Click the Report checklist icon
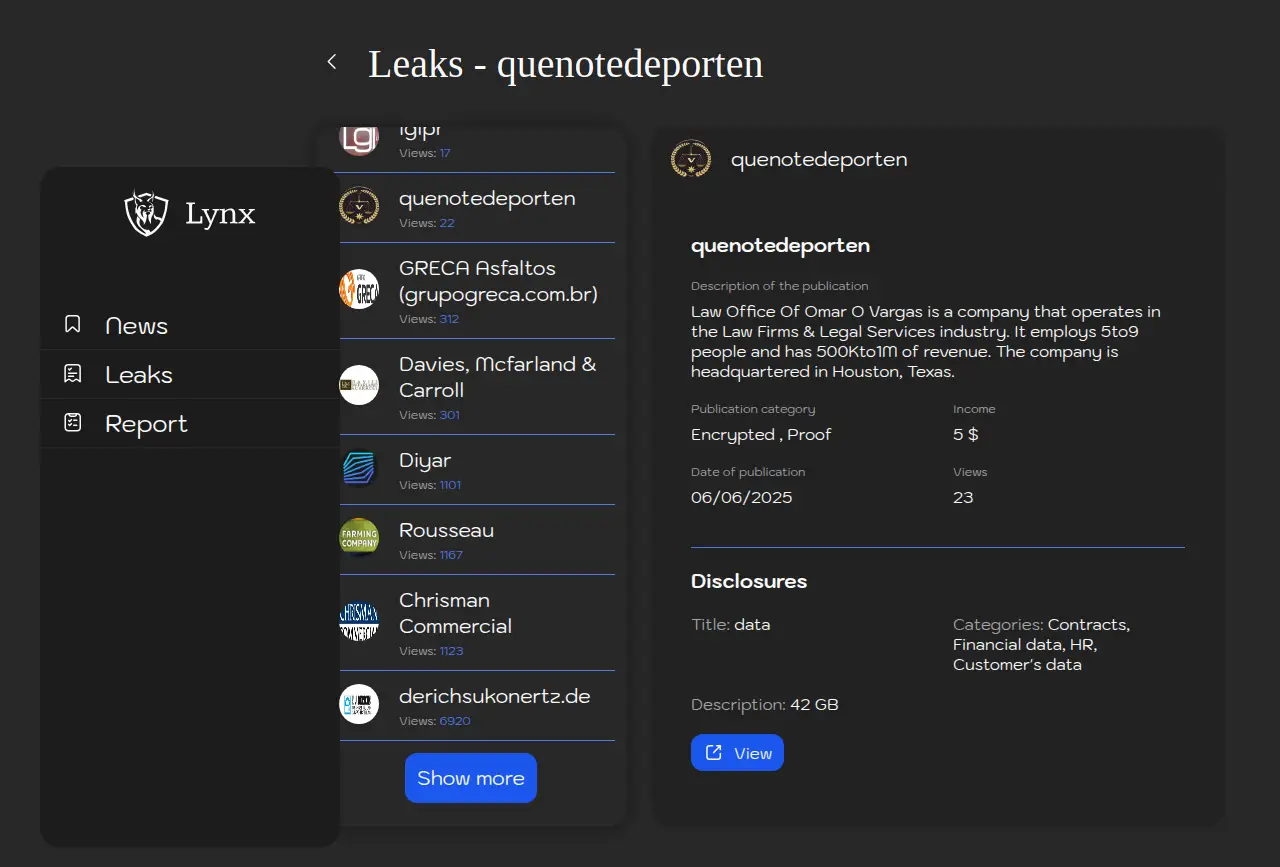 72,423
